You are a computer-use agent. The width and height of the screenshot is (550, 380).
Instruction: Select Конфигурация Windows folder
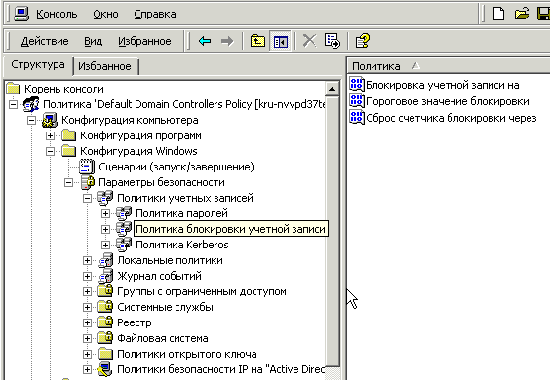(139, 151)
